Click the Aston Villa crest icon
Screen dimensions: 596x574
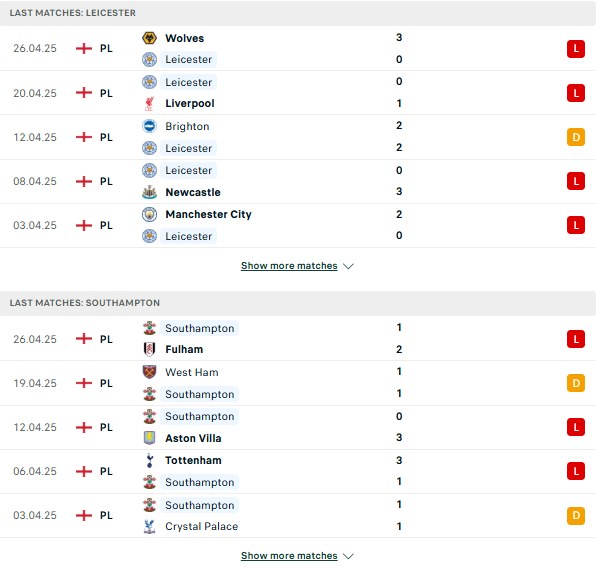click(149, 438)
